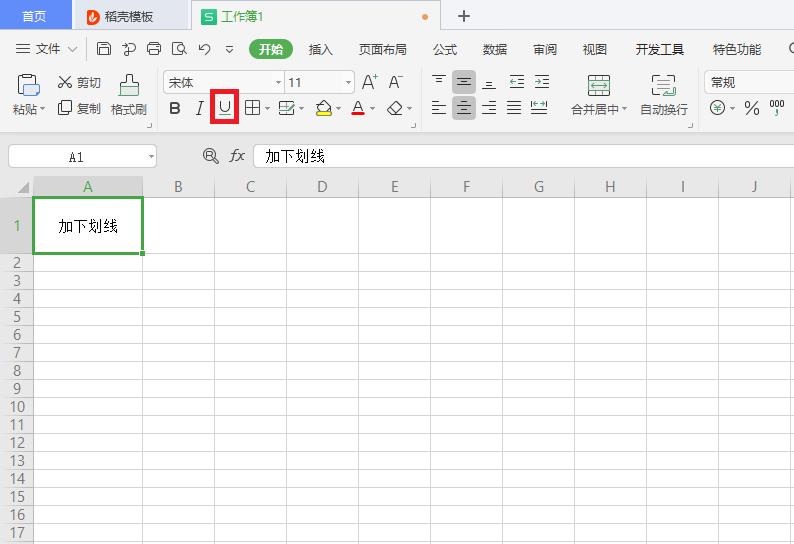The width and height of the screenshot is (794, 544).
Task: Click the cell style table icon
Action: (287, 108)
